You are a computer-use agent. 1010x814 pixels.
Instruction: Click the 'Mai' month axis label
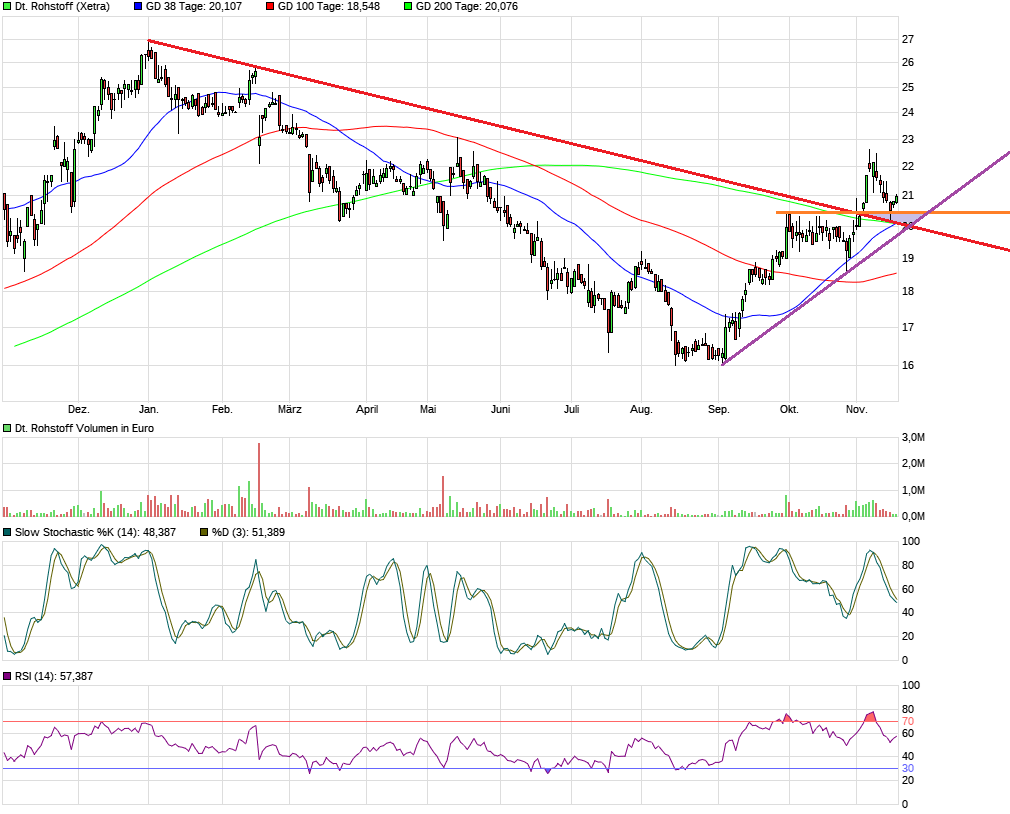pyautogui.click(x=428, y=410)
